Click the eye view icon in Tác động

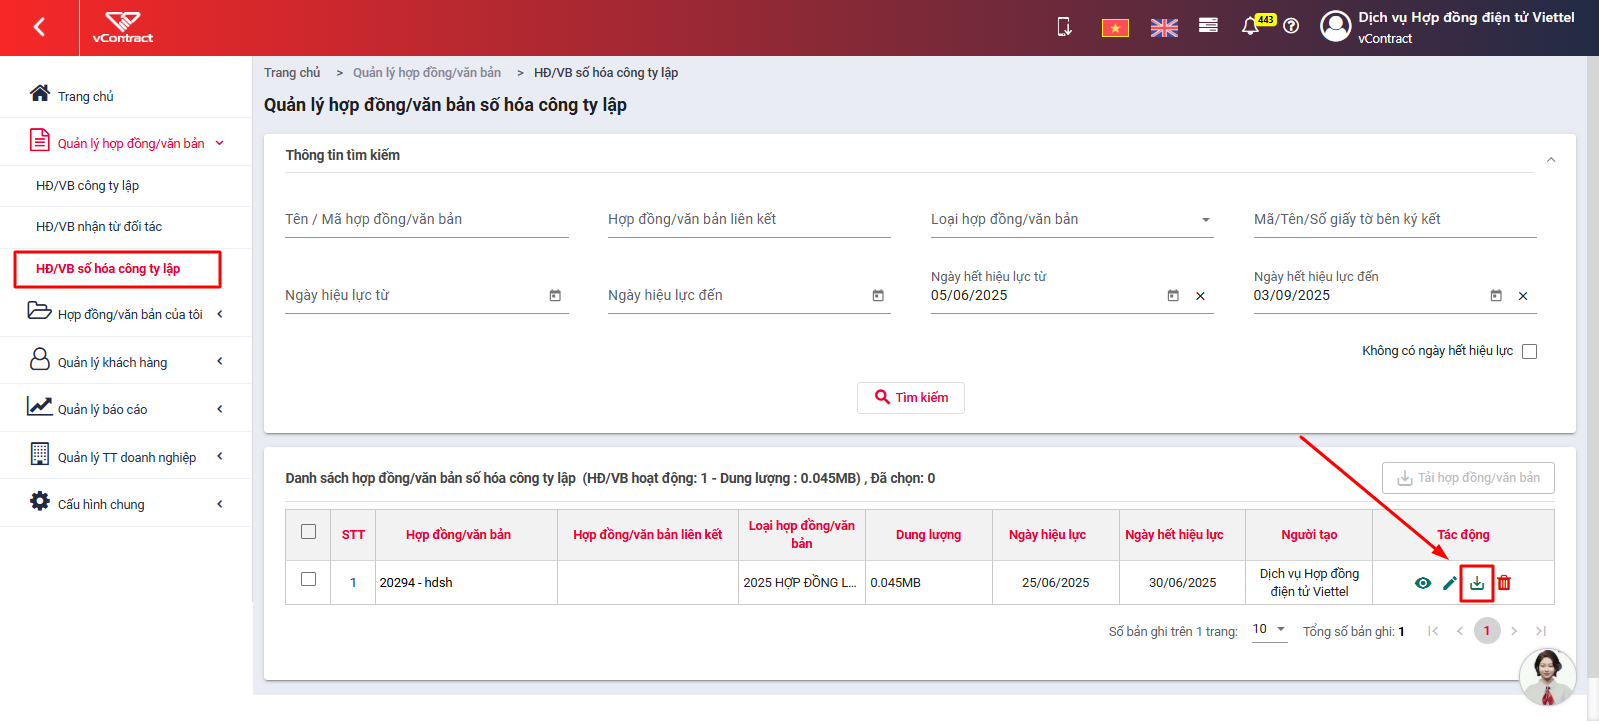click(1423, 583)
